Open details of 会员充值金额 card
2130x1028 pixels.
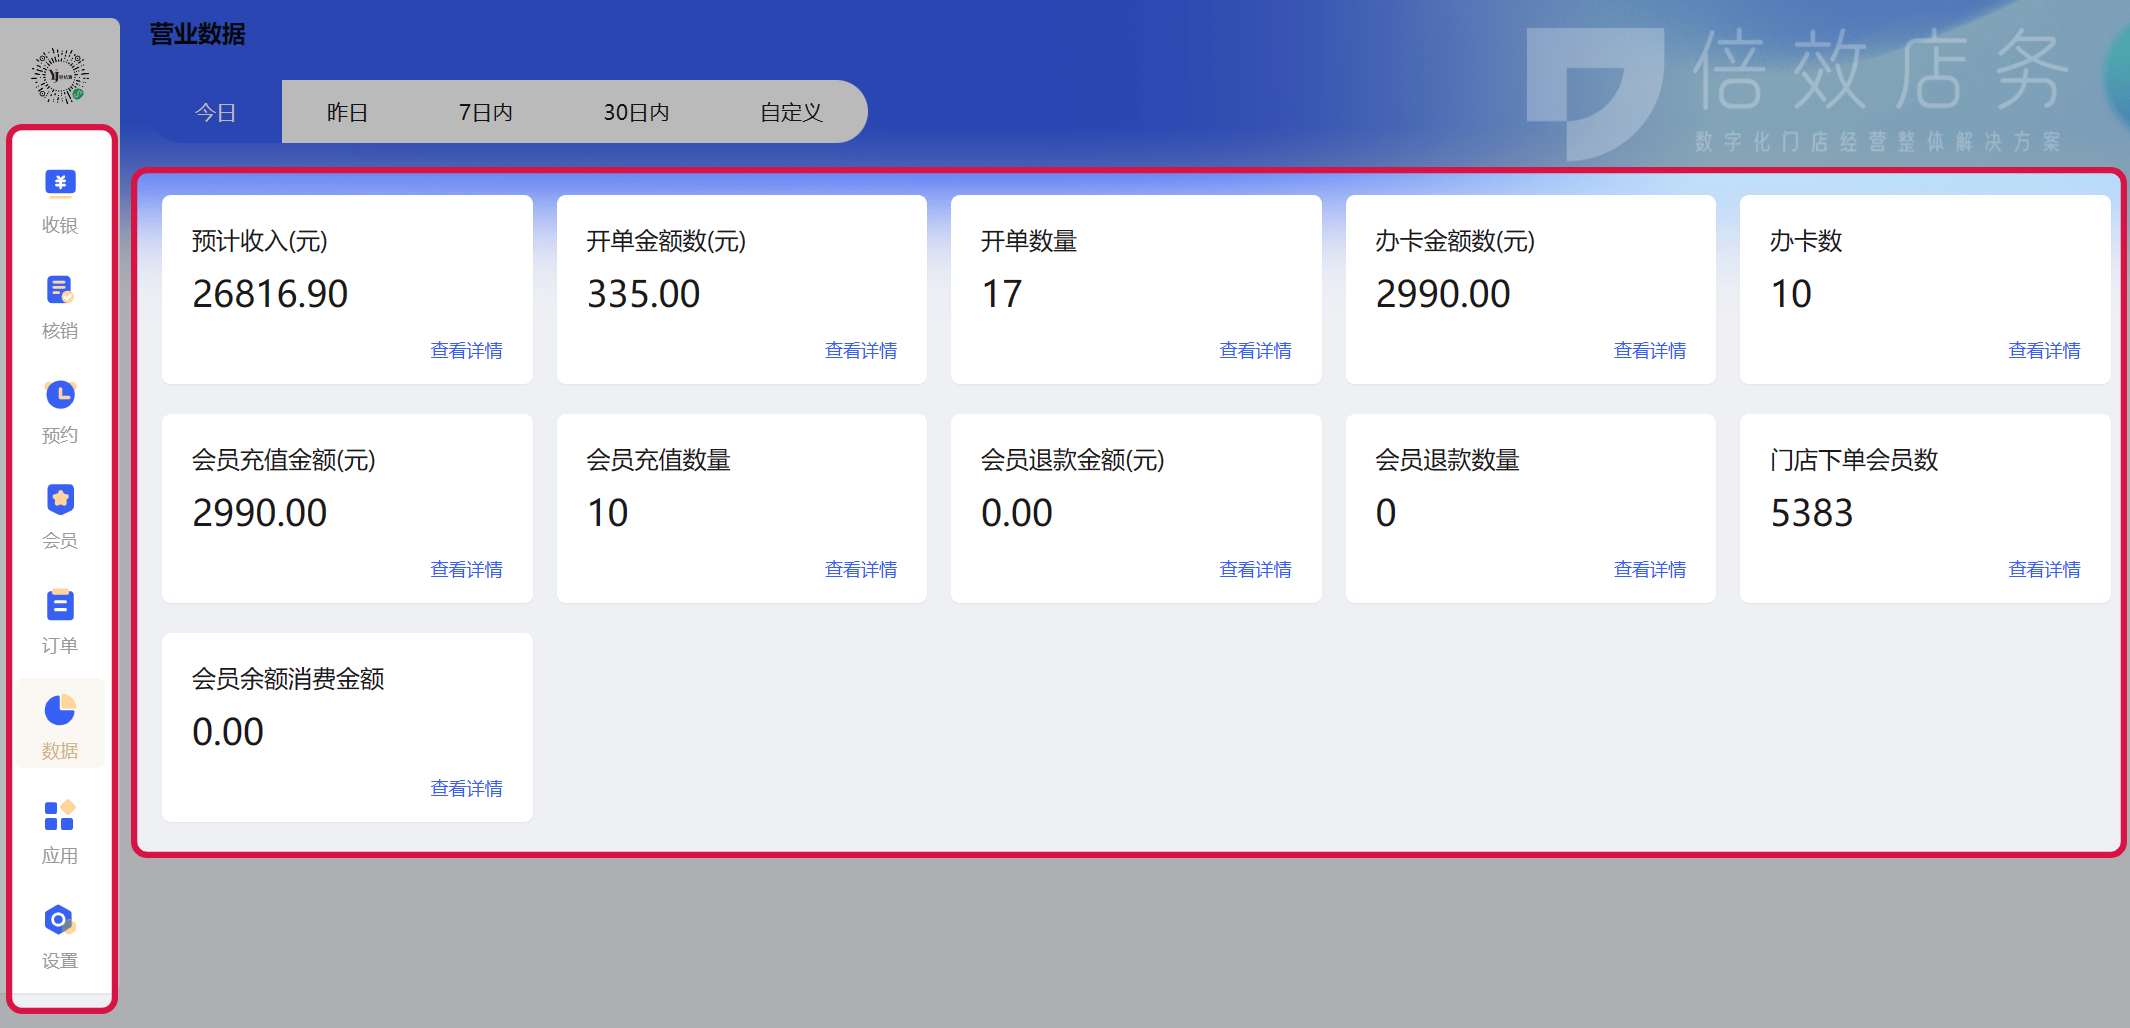click(466, 568)
